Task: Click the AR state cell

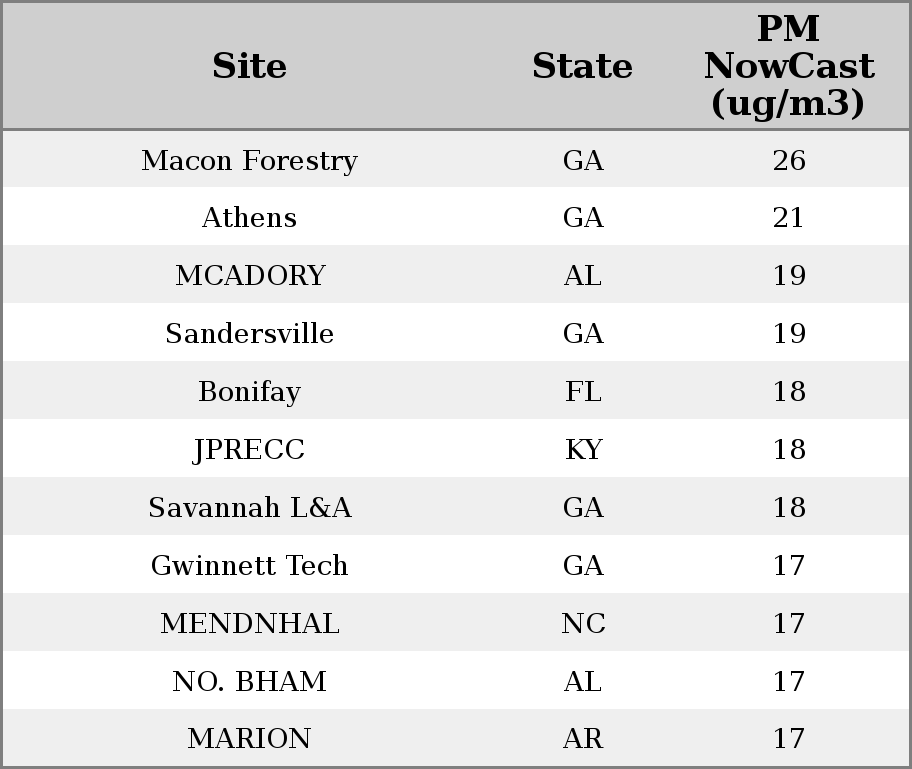Action: [x=583, y=739]
